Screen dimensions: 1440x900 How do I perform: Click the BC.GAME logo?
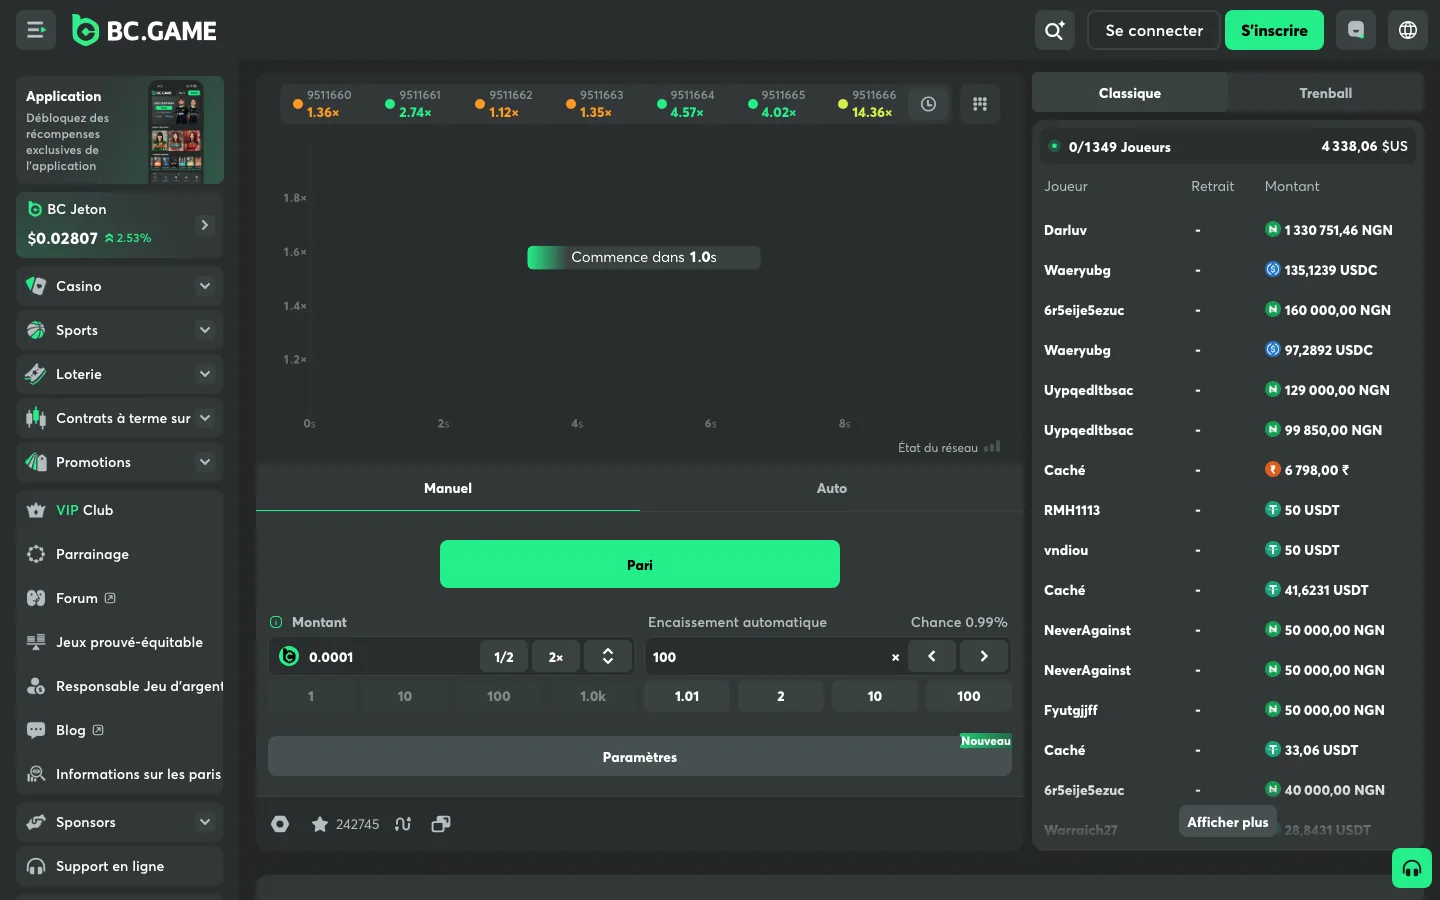[x=145, y=31]
